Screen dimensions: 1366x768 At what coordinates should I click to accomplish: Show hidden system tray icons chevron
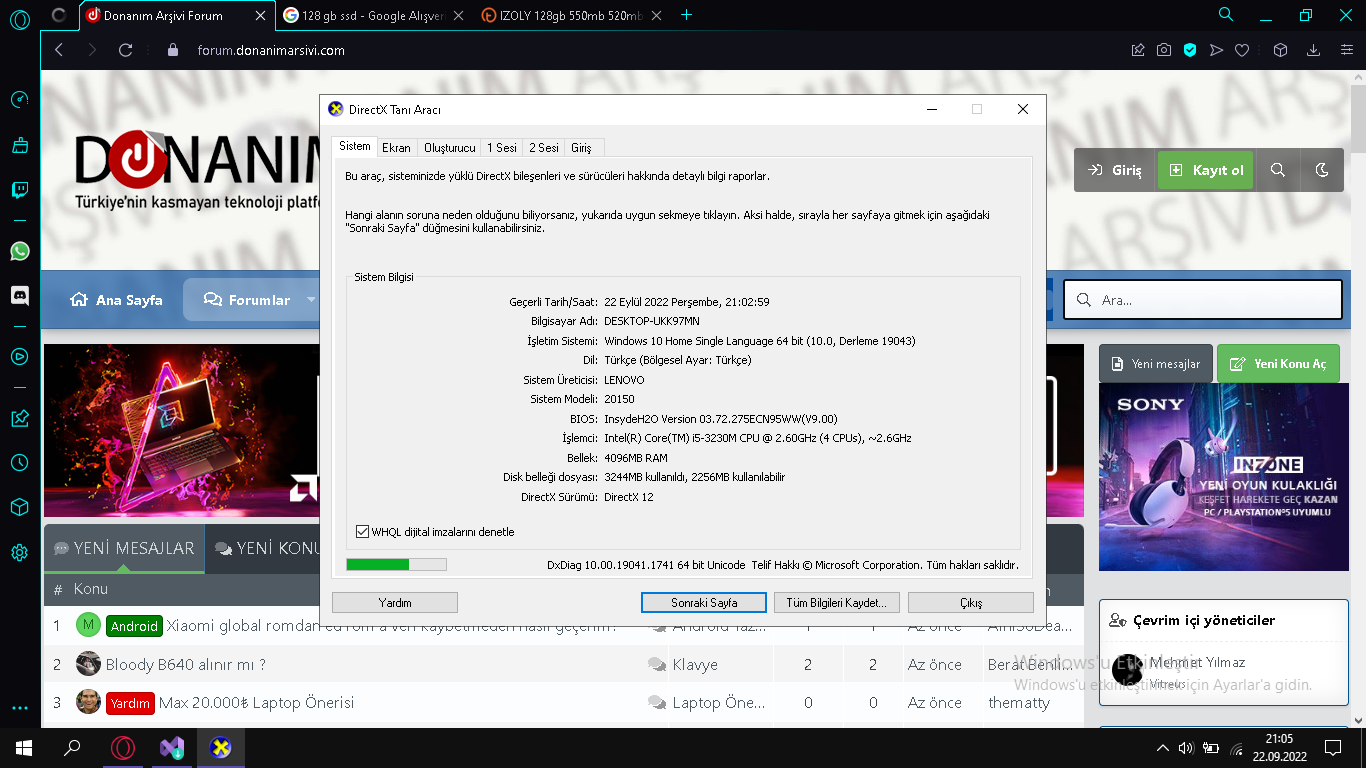pyautogui.click(x=1162, y=748)
